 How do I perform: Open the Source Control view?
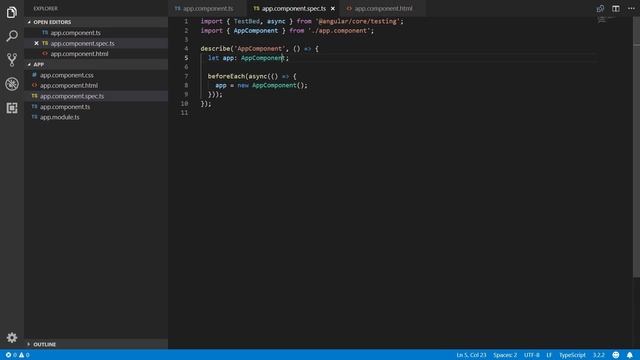[x=12, y=60]
